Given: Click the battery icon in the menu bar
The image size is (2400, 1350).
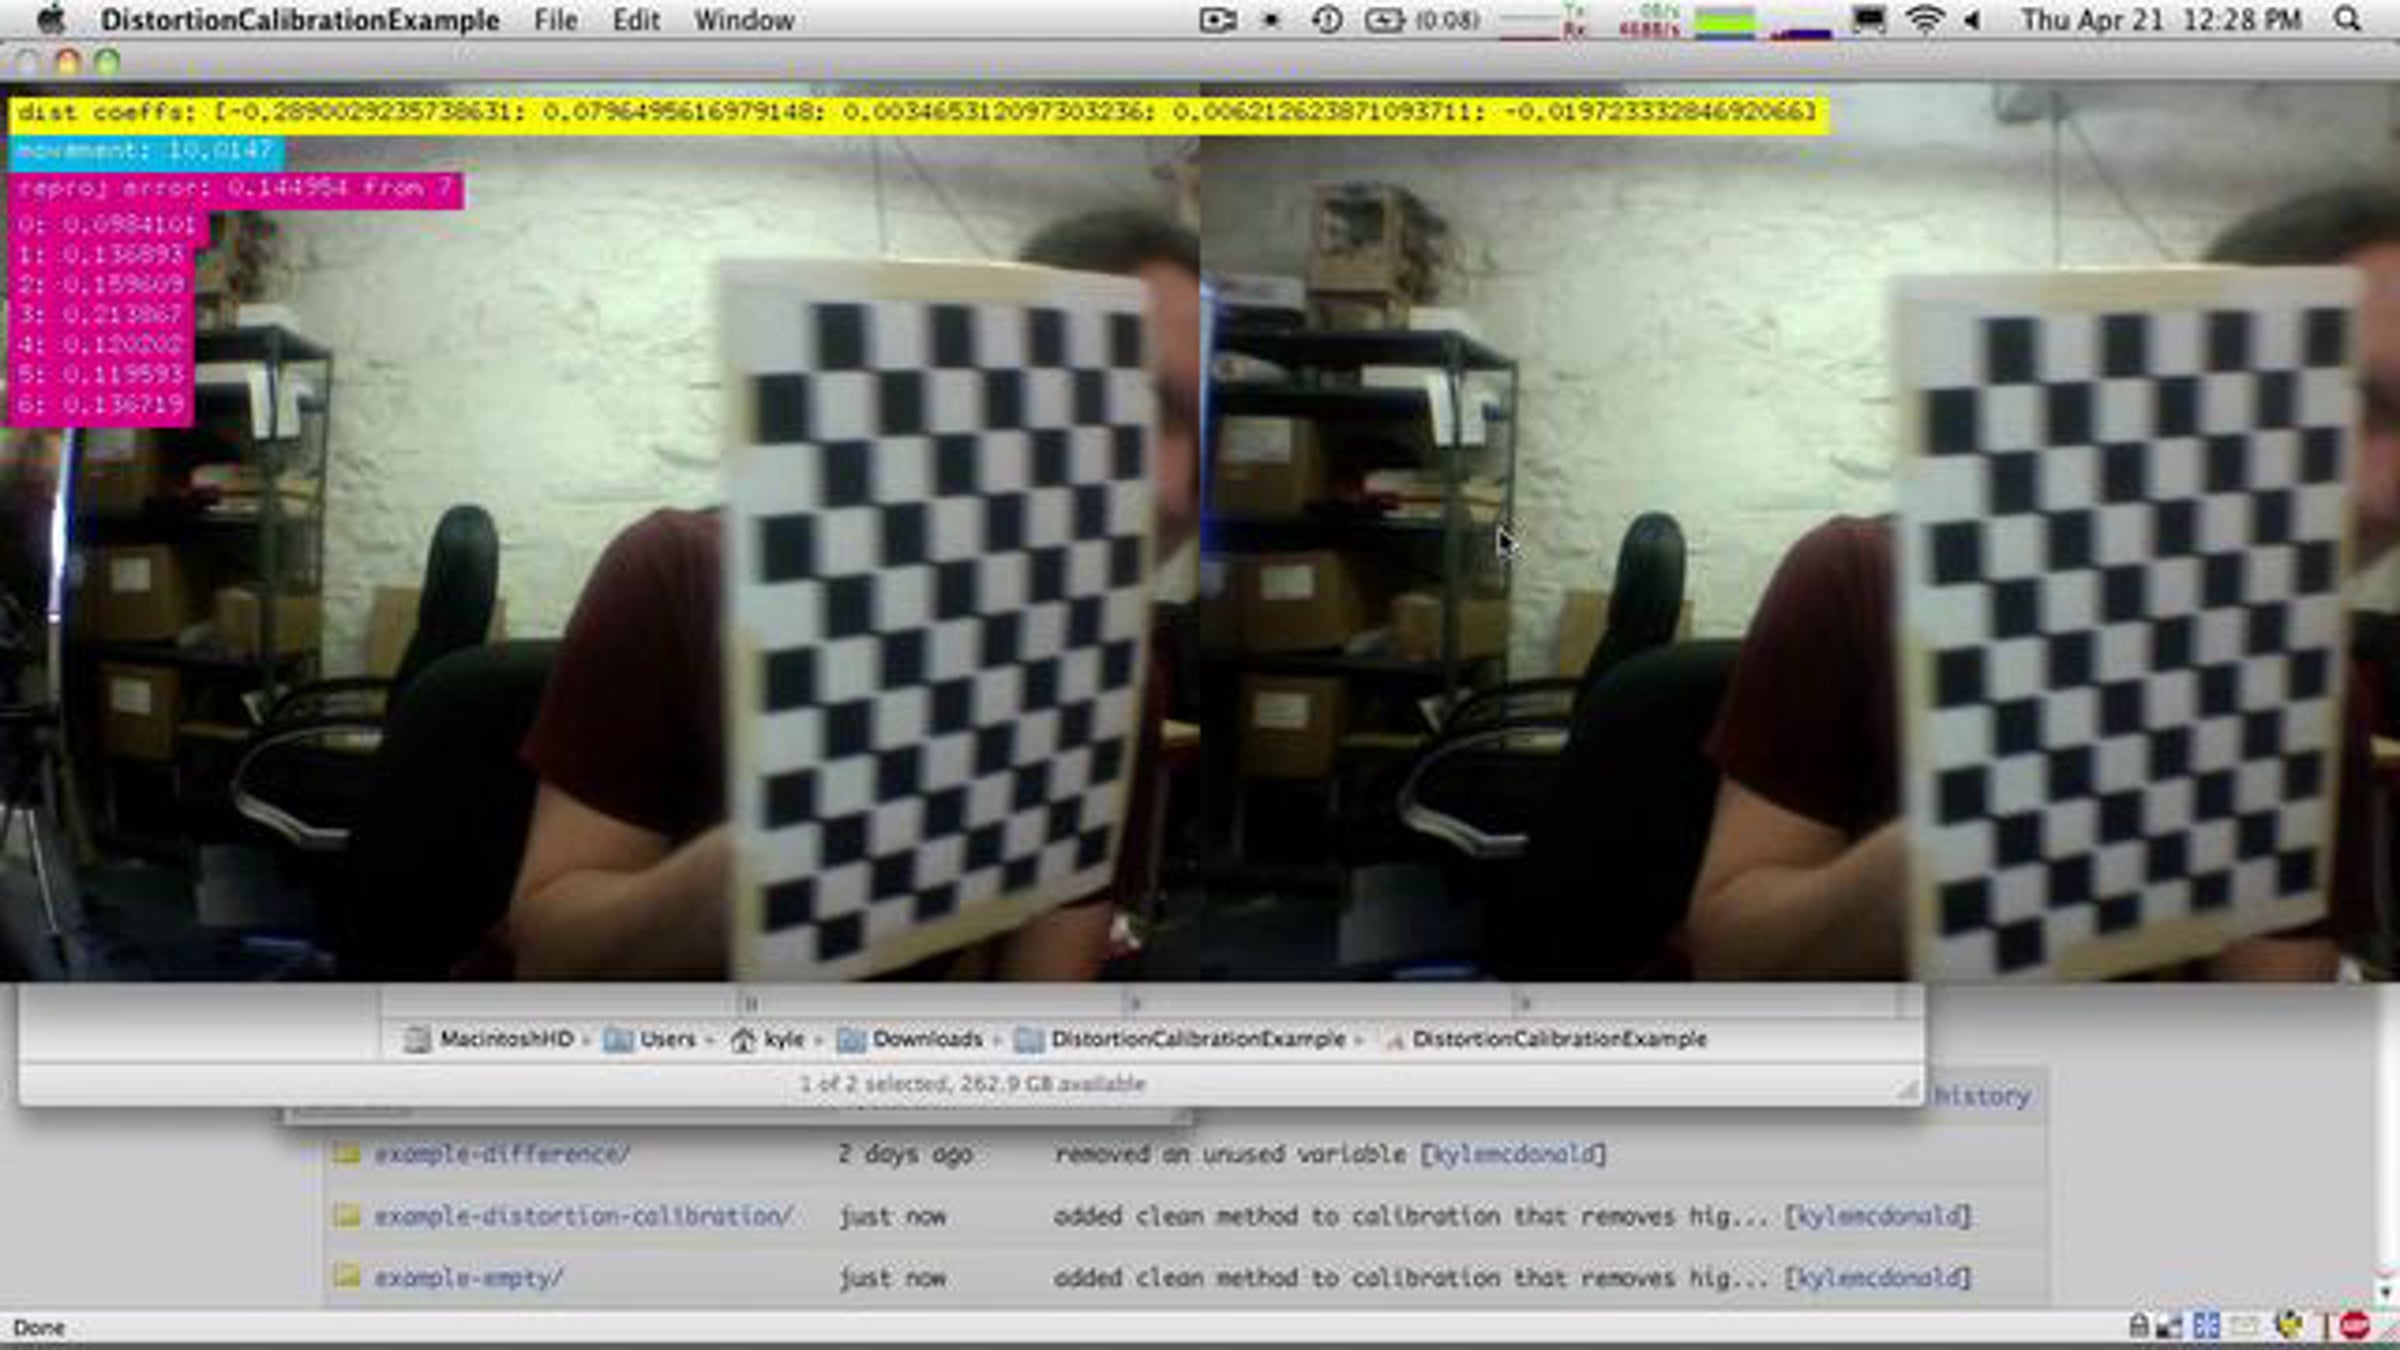Looking at the screenshot, I should (x=1383, y=19).
